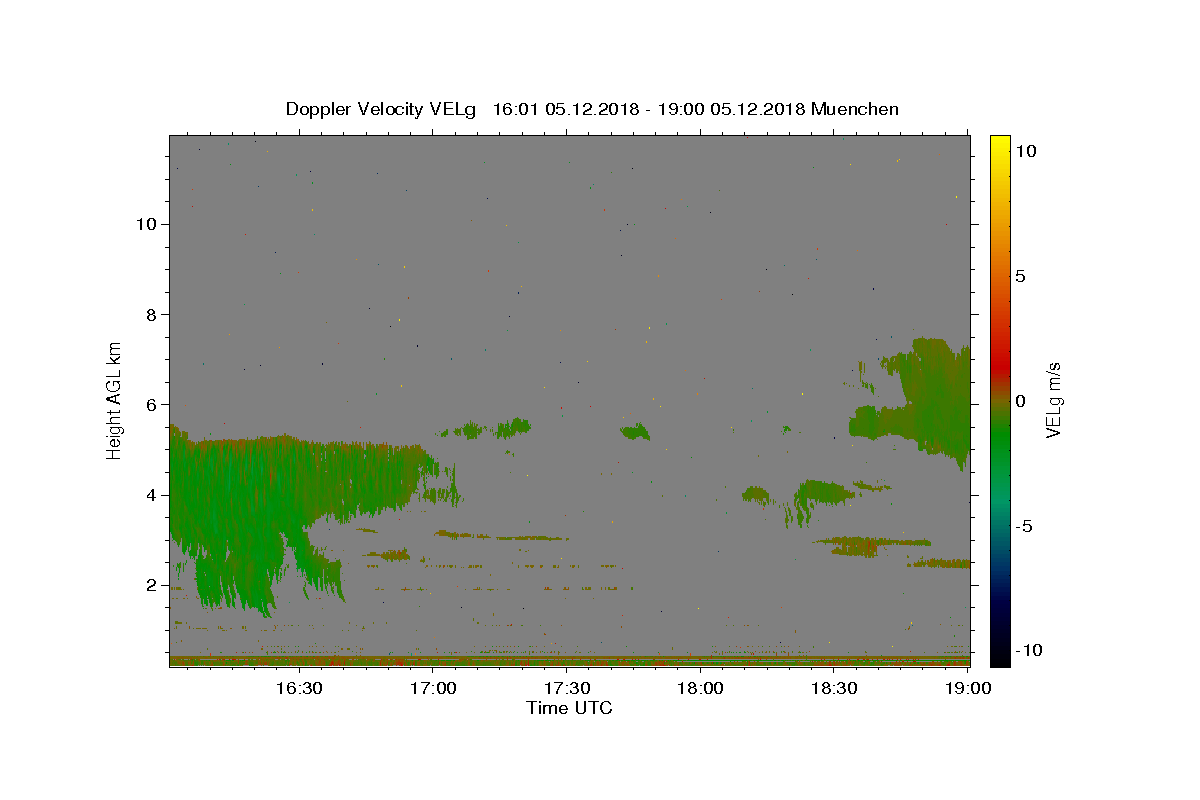This screenshot has width=1200, height=800.
Task: Click the 18:30 time tick label
Action: click(835, 688)
